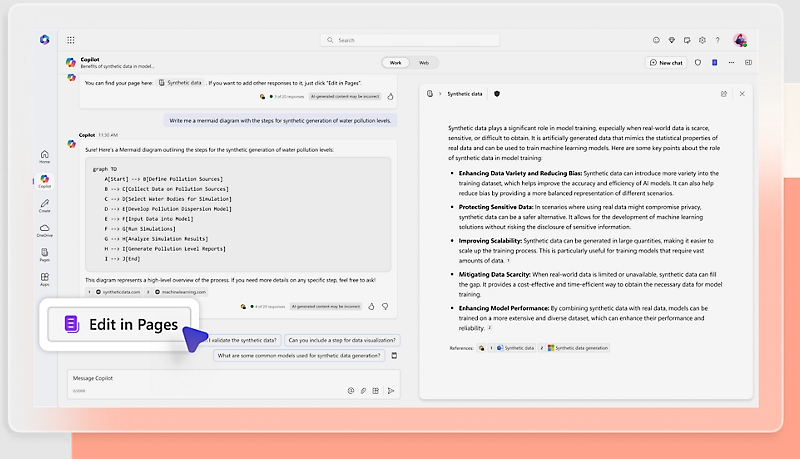800x459 pixels.
Task: Open the more options ellipsis menu
Action: point(731,63)
